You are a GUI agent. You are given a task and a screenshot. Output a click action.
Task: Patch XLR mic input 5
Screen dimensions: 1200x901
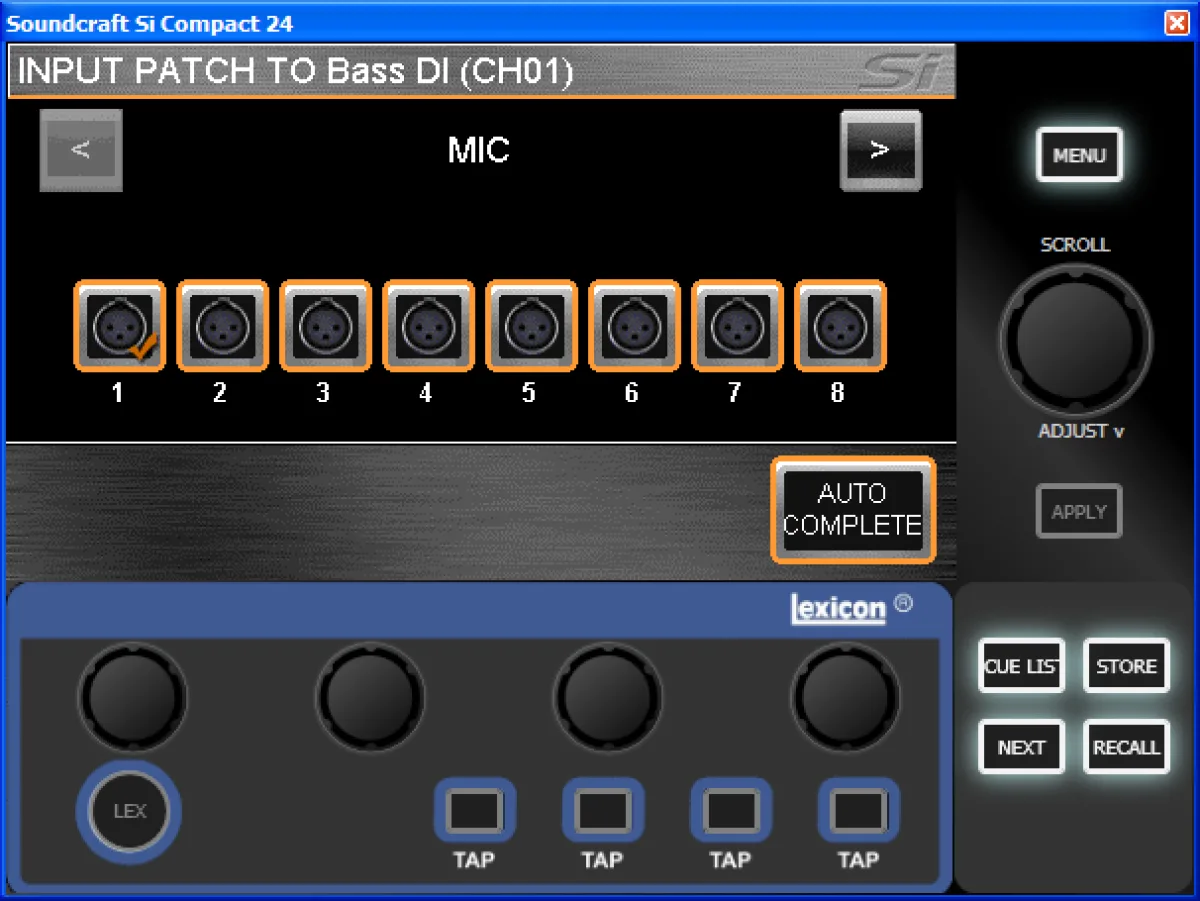pyautogui.click(x=531, y=326)
